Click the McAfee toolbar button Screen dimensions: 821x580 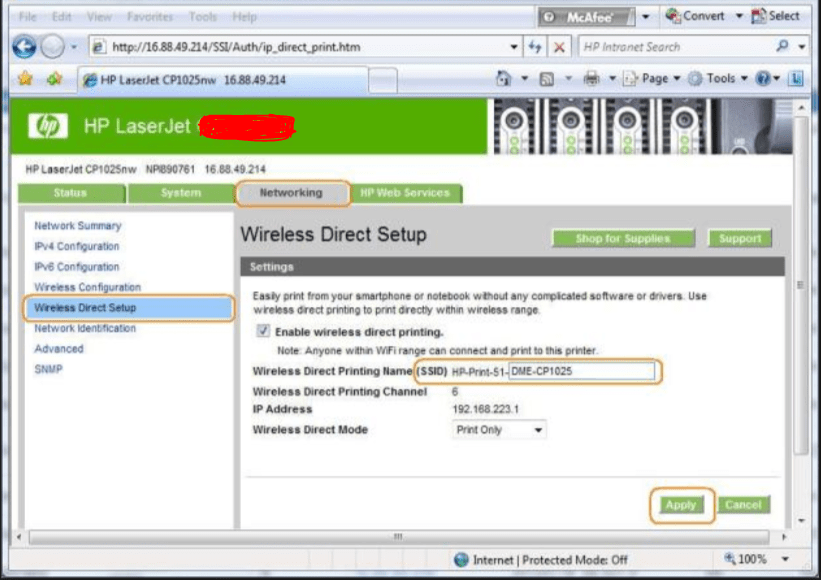(586, 17)
